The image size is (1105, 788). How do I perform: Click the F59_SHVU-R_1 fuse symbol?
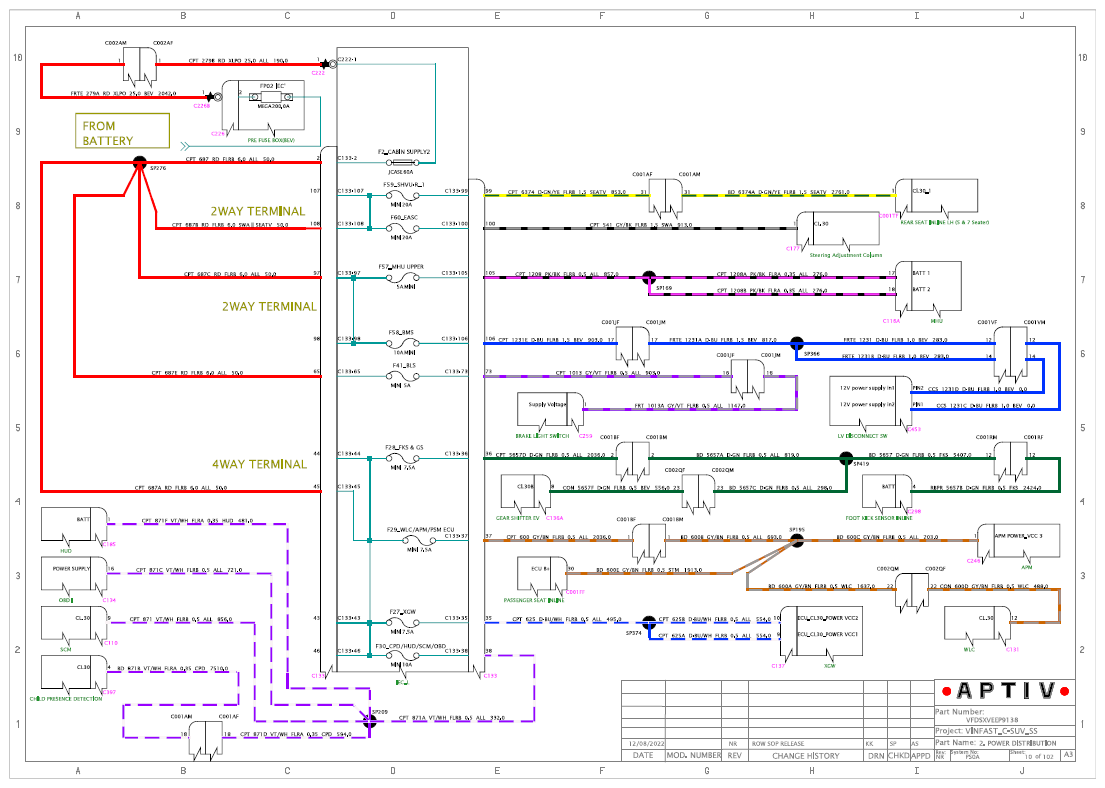click(x=404, y=196)
